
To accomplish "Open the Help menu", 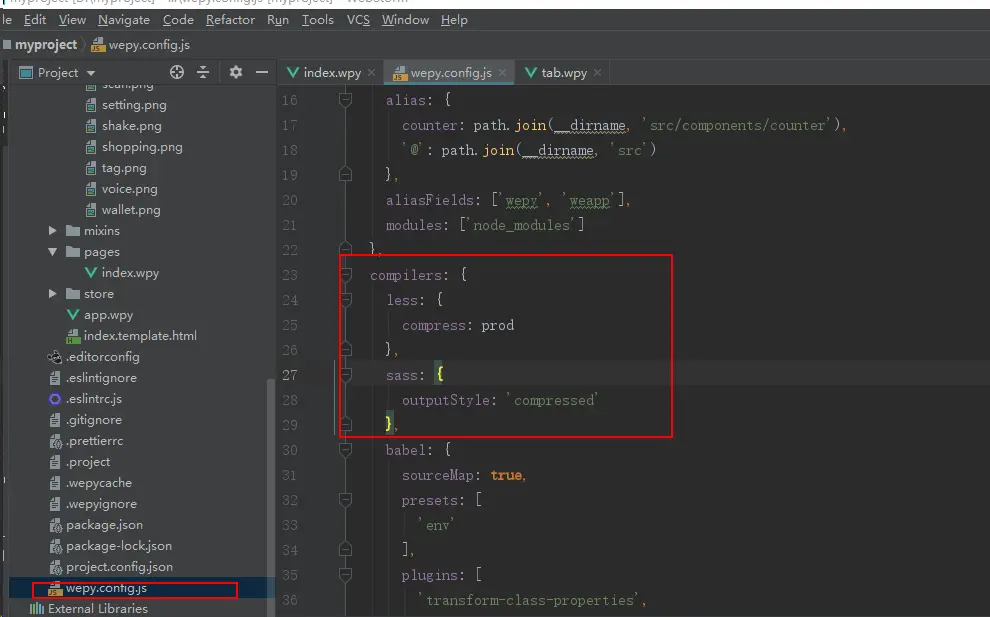I will coord(454,20).
